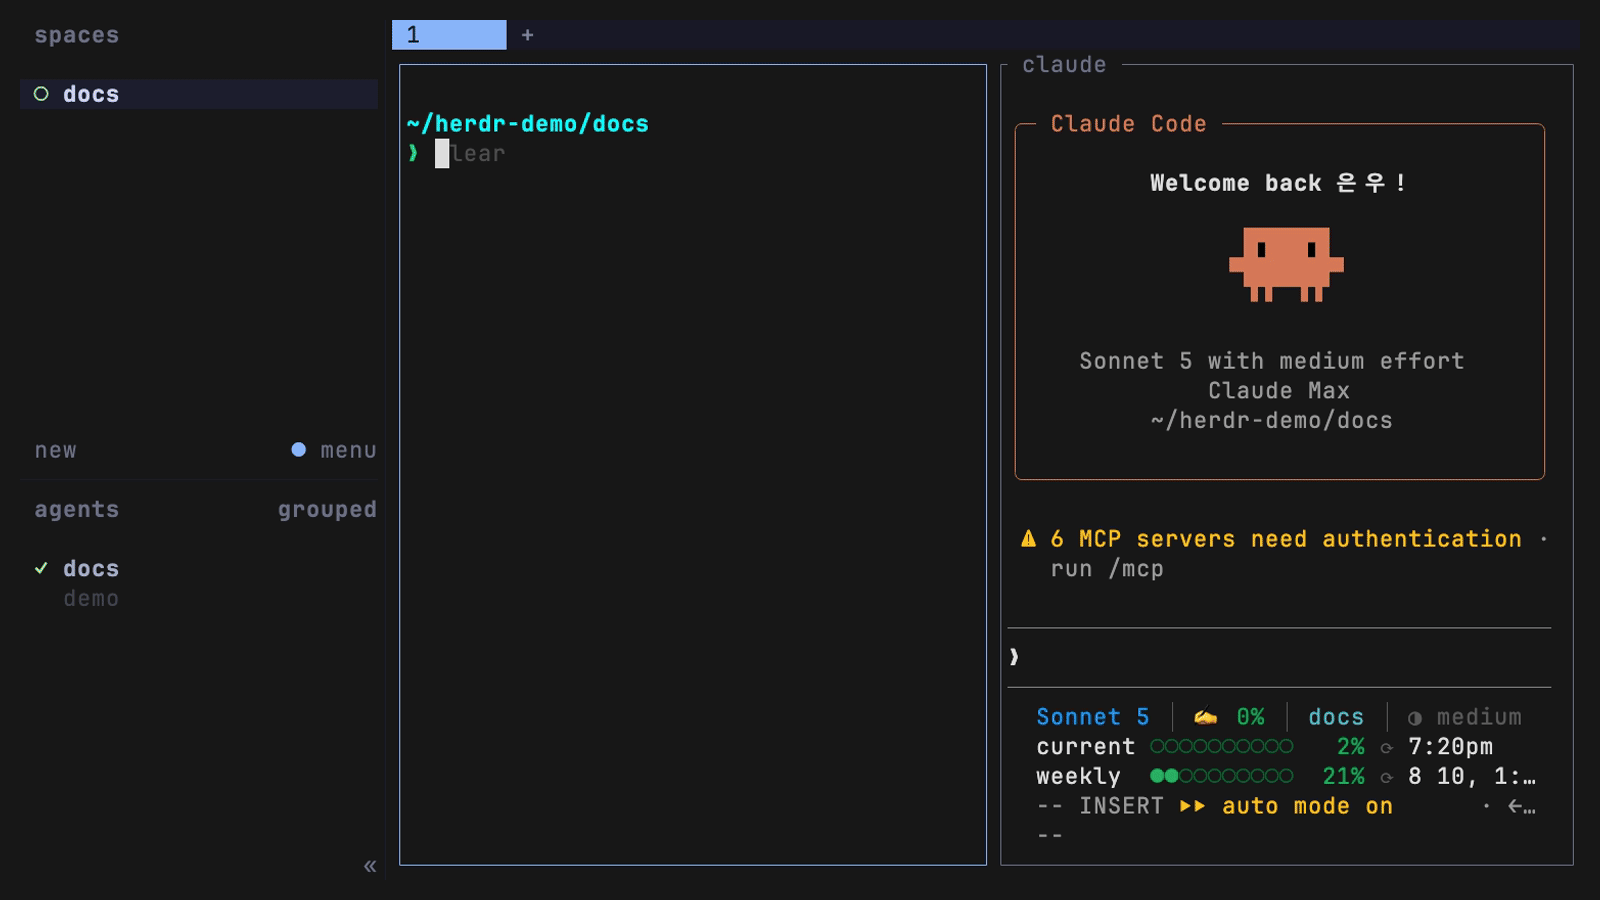
Task: Focus the shell command line at the cursor
Action: [442, 153]
